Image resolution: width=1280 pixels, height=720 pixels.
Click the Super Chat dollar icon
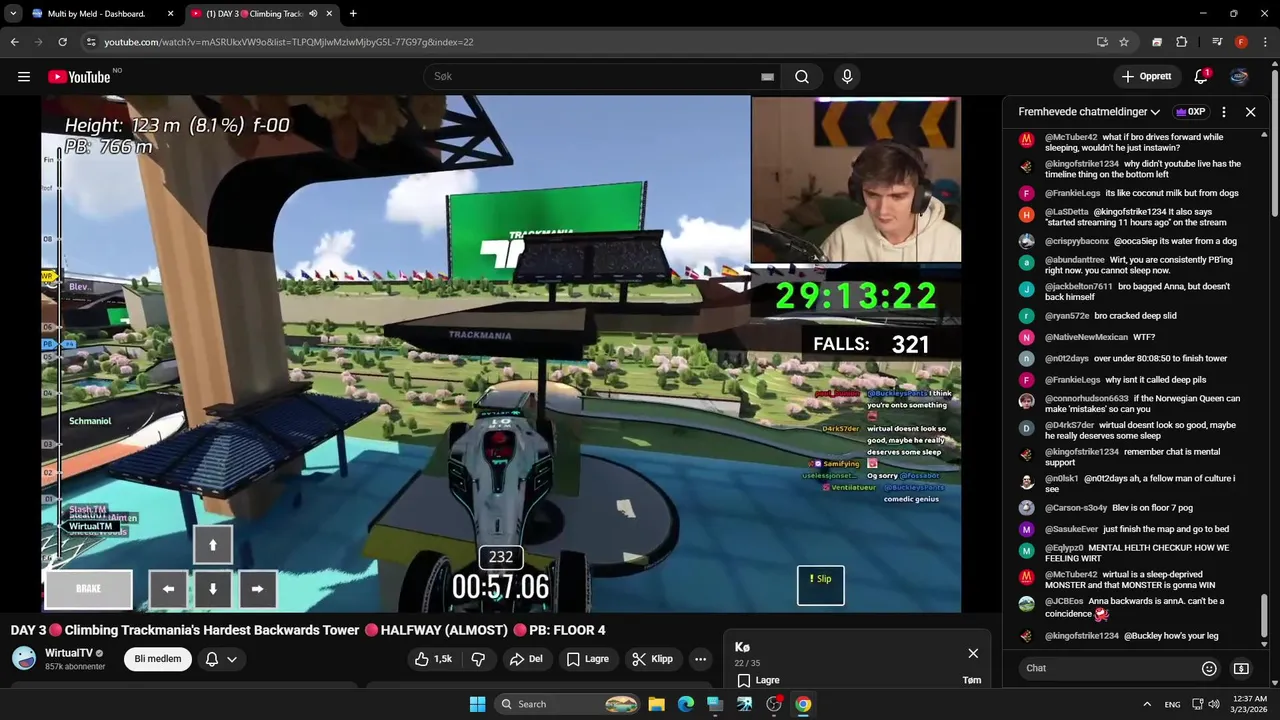pyautogui.click(x=1241, y=668)
